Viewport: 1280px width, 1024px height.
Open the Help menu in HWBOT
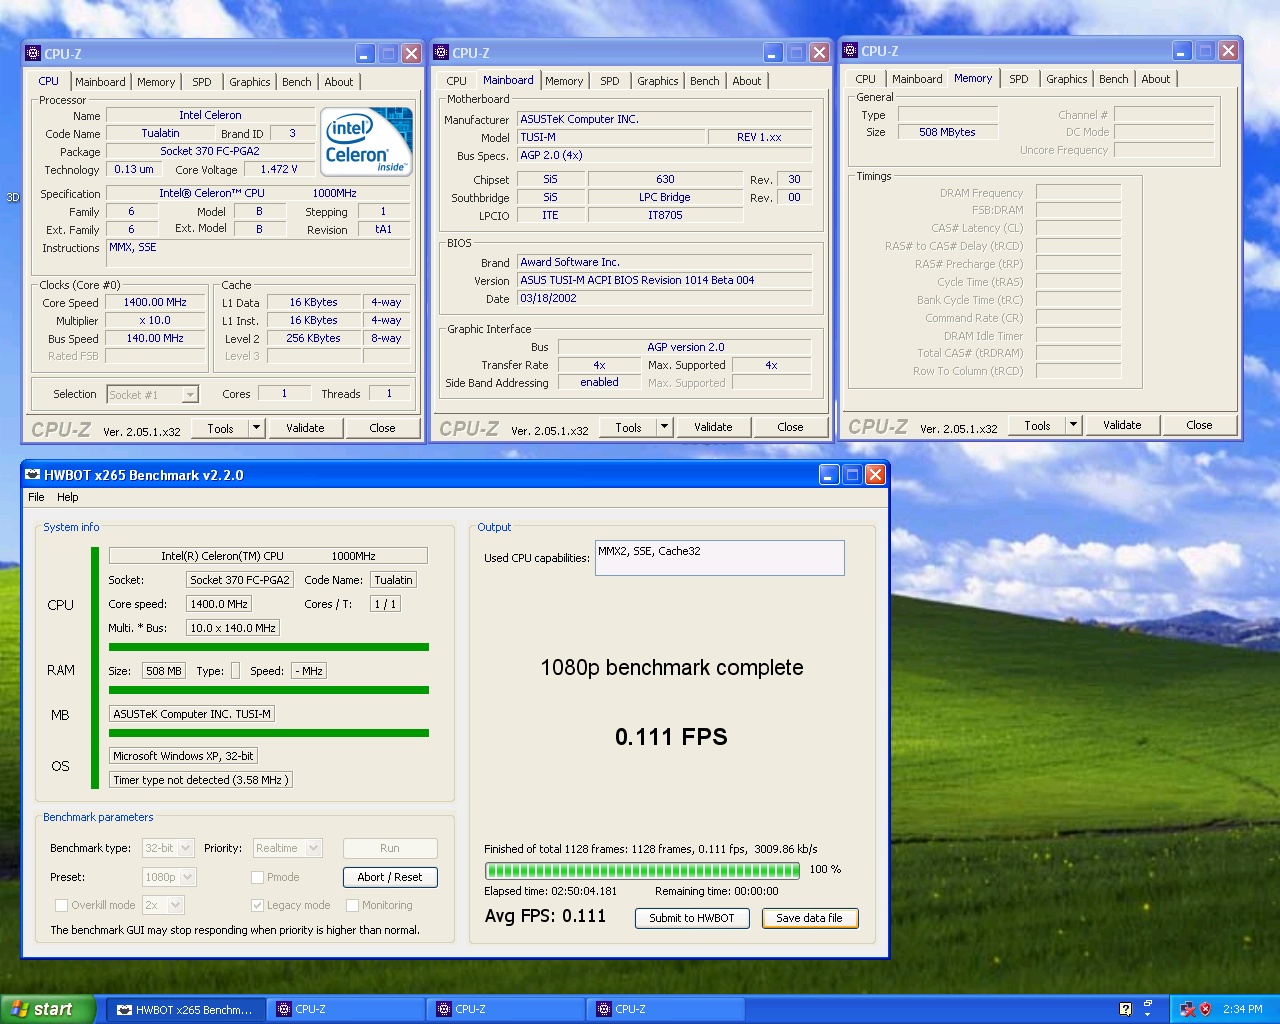[x=67, y=497]
